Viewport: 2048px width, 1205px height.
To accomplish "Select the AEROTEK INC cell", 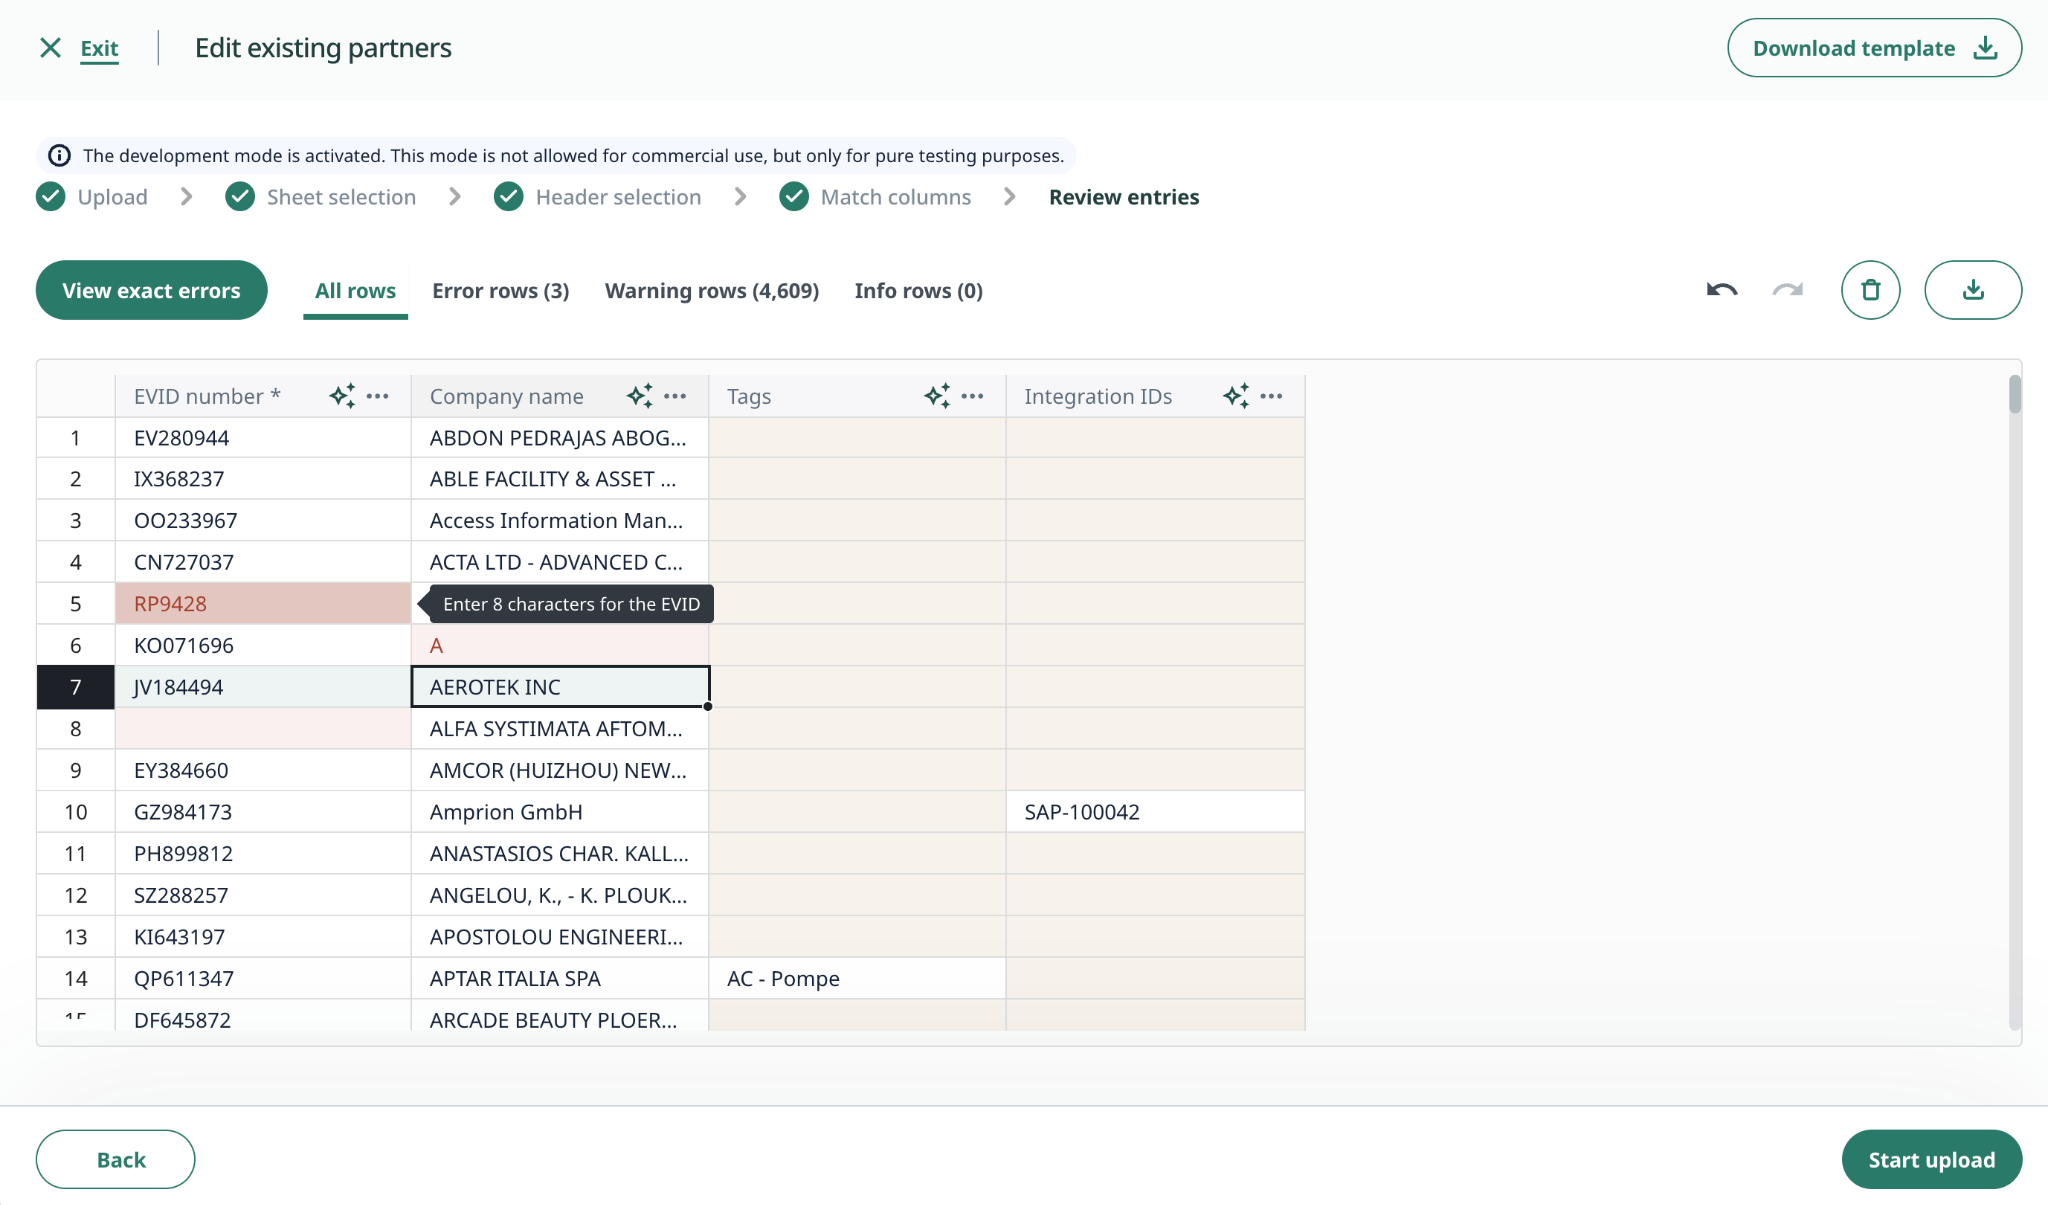I will 560,687.
